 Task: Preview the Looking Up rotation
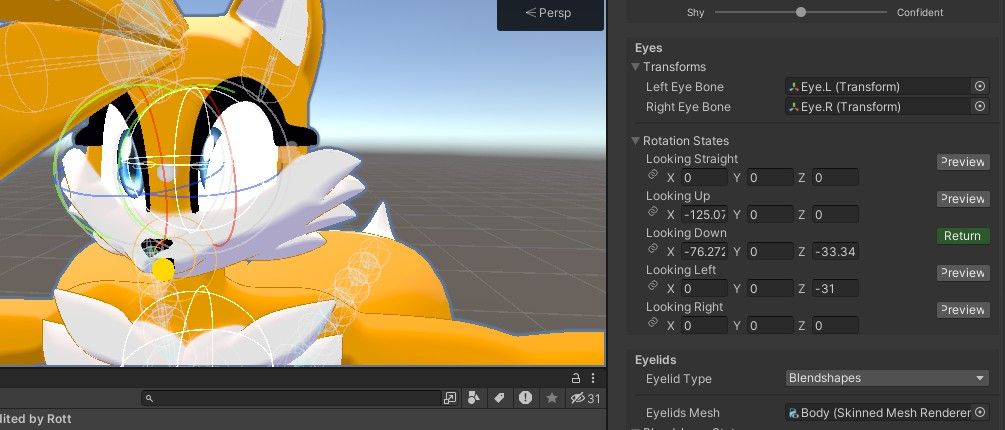963,199
